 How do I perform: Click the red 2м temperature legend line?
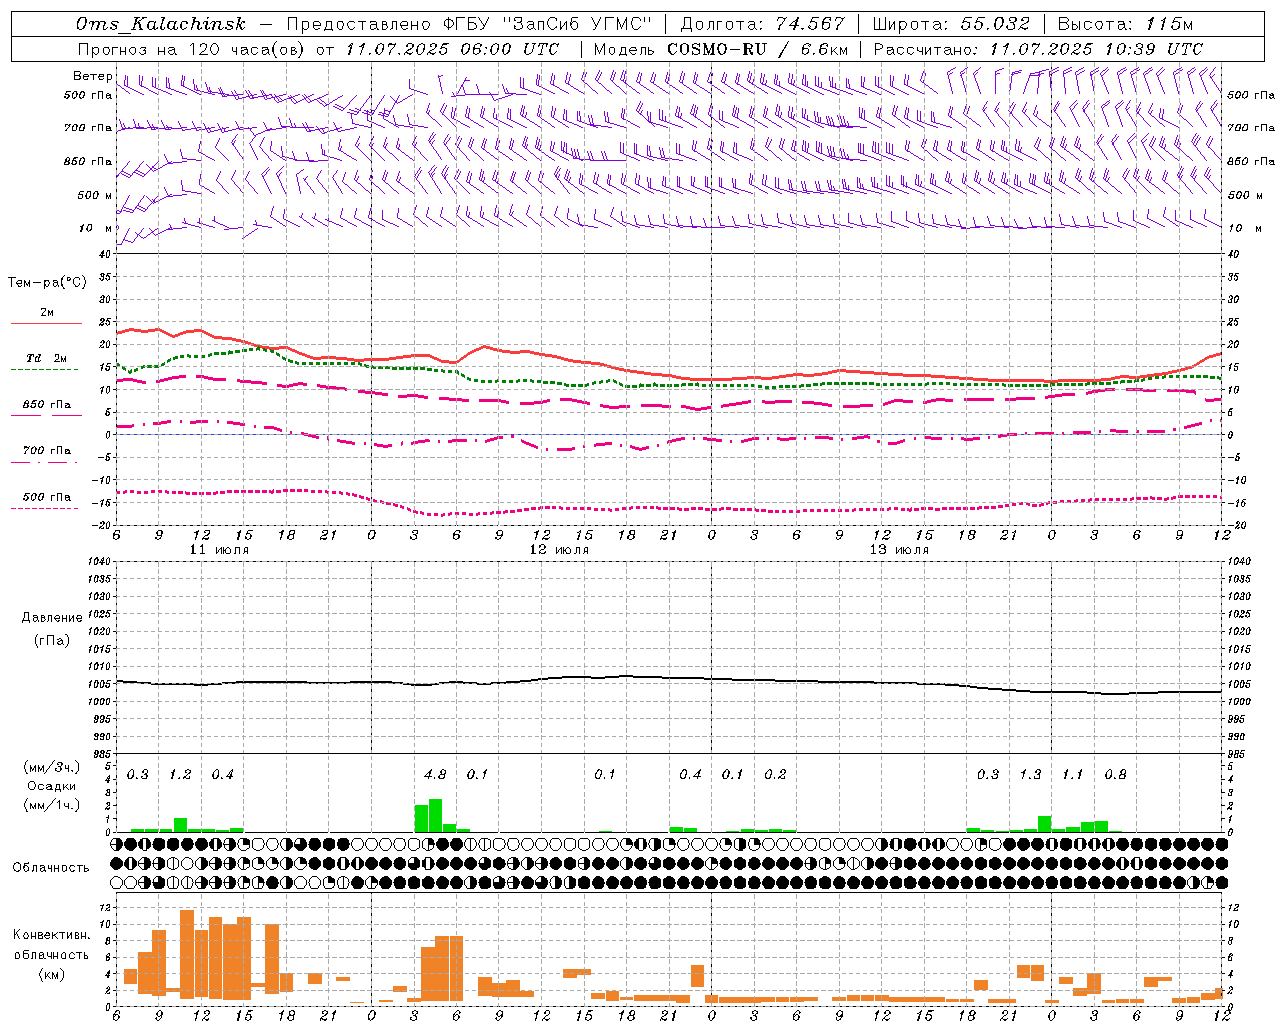pos(46,323)
